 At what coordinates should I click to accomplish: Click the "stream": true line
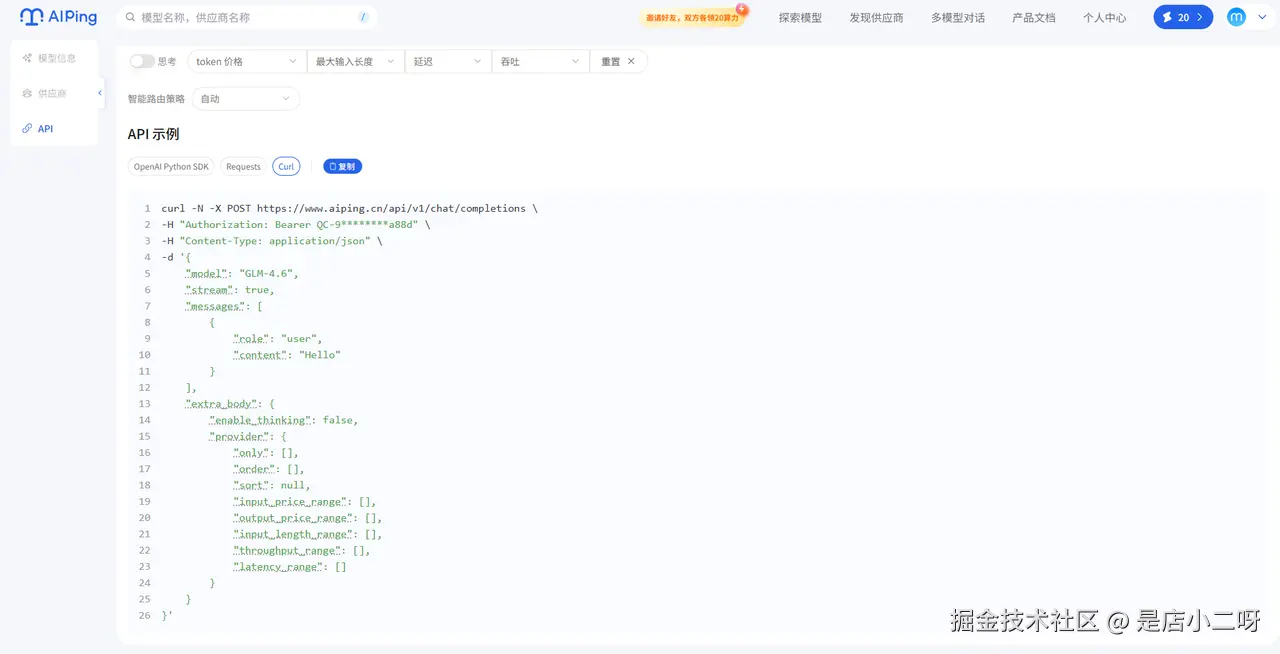pyautogui.click(x=230, y=290)
